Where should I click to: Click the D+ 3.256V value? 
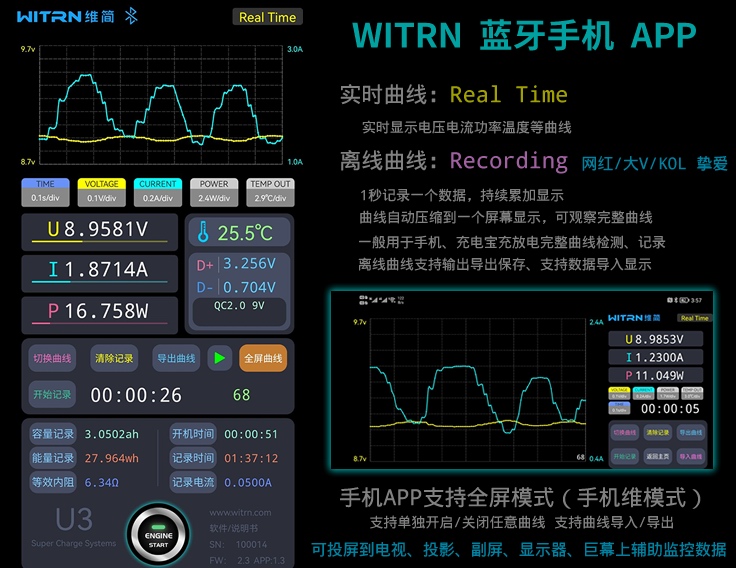tap(249, 264)
